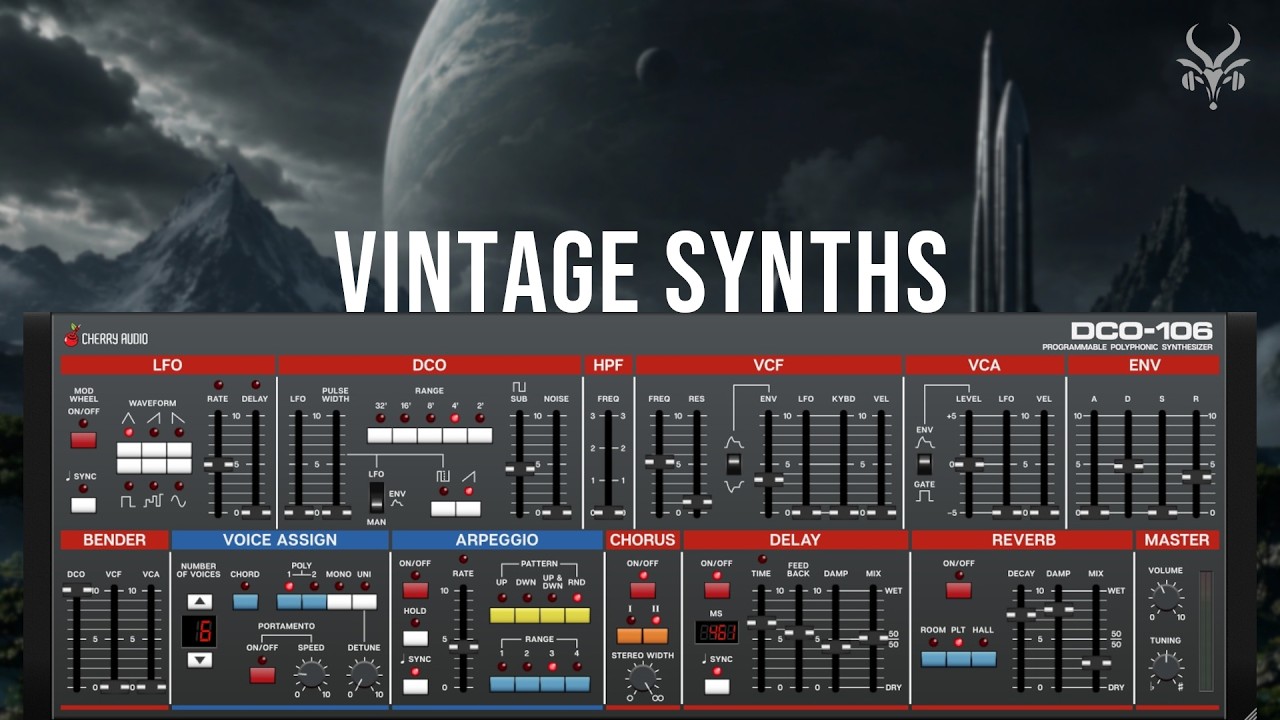Click the DCO LFO/MAN pulse width switch

point(376,496)
